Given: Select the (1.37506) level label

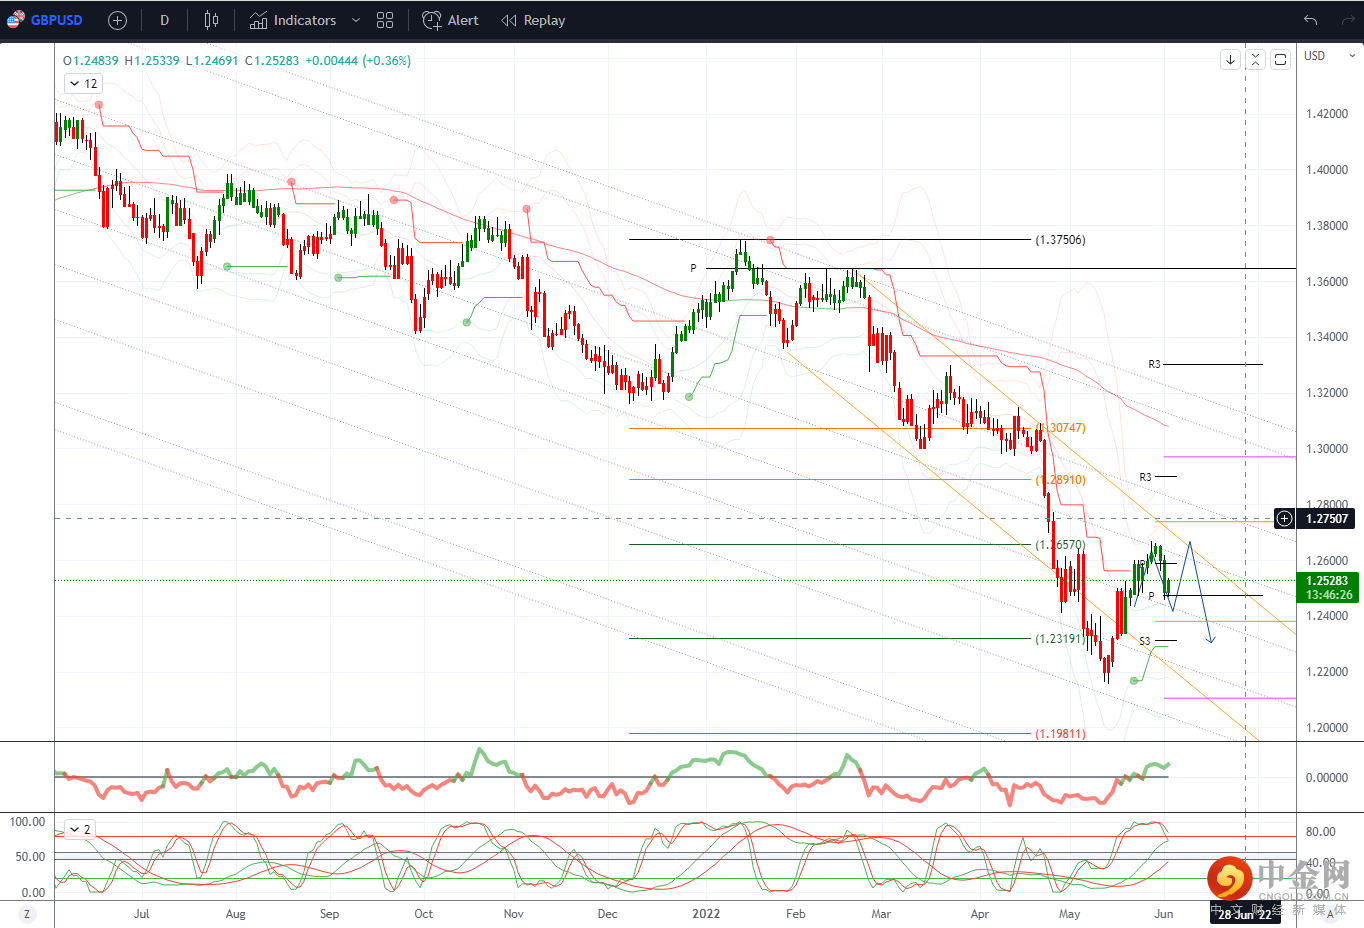Looking at the screenshot, I should (x=1060, y=240).
